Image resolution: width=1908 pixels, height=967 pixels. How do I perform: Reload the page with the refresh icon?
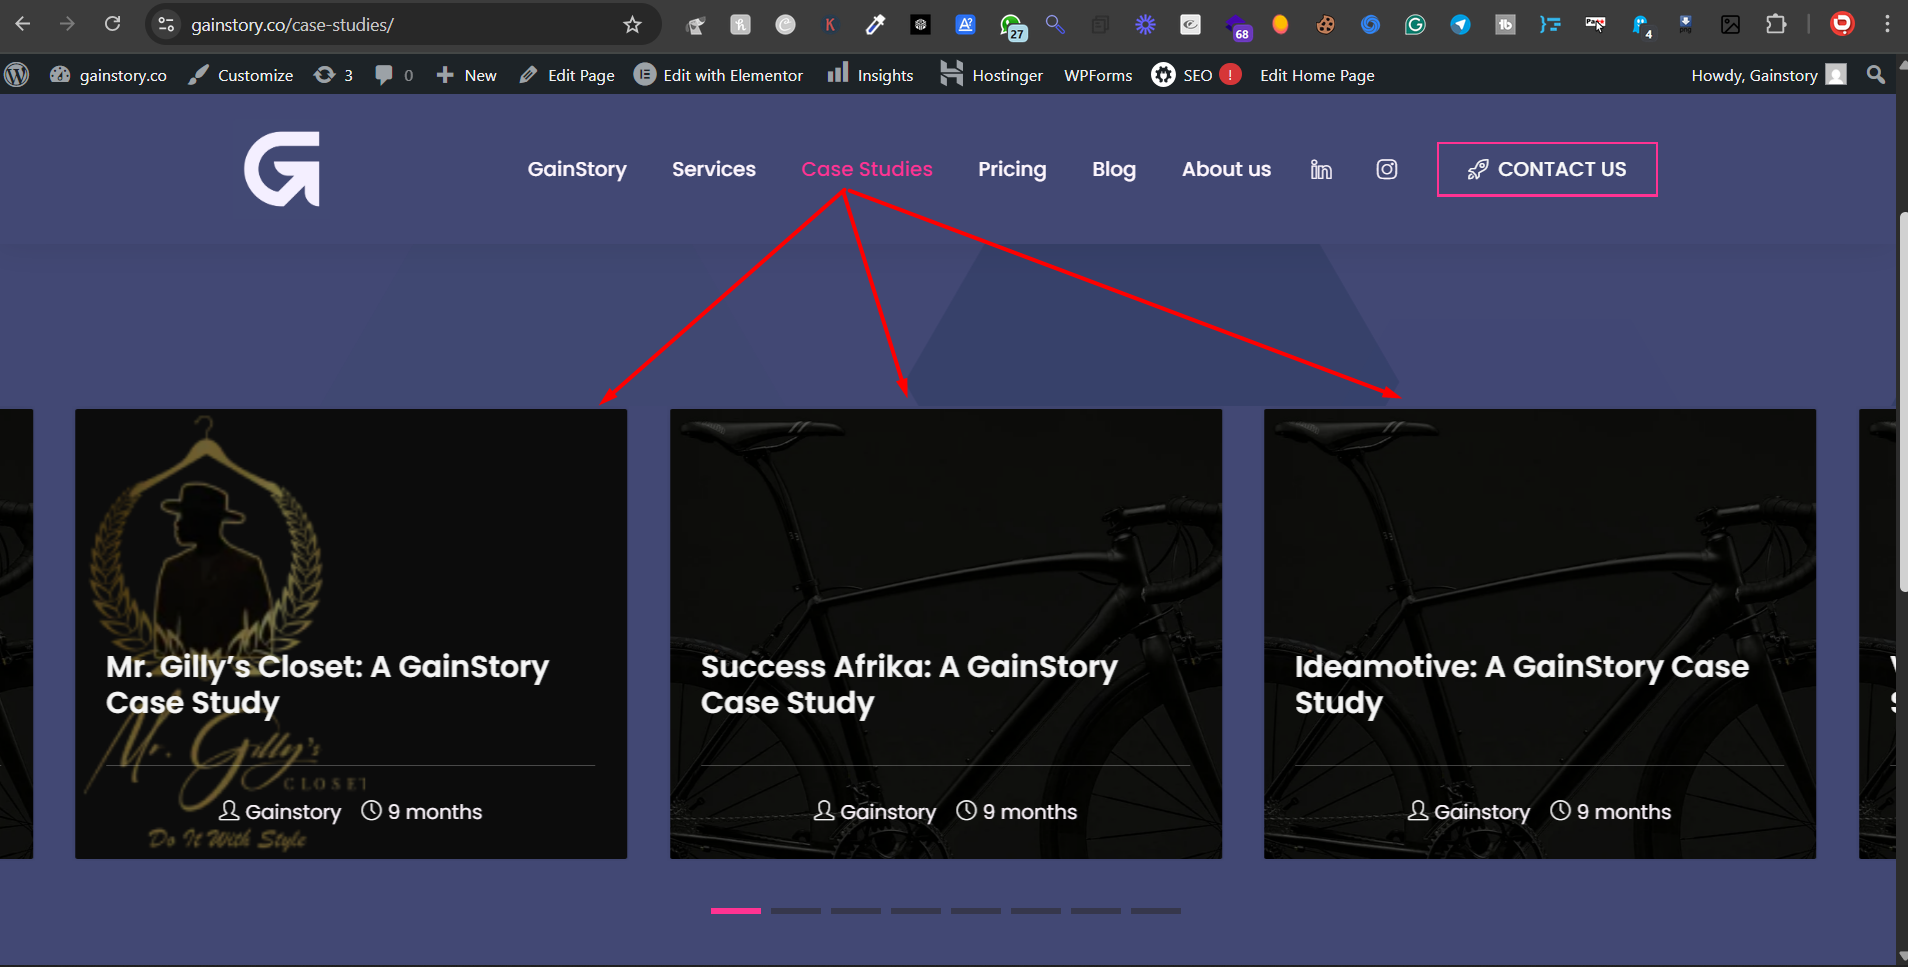pyautogui.click(x=112, y=24)
